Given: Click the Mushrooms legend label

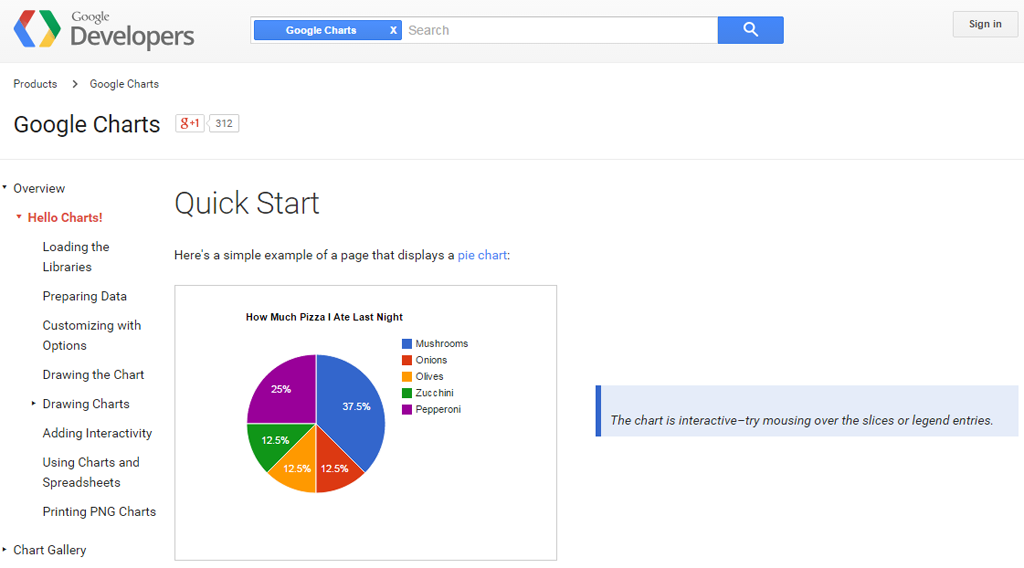Looking at the screenshot, I should click(x=441, y=343).
